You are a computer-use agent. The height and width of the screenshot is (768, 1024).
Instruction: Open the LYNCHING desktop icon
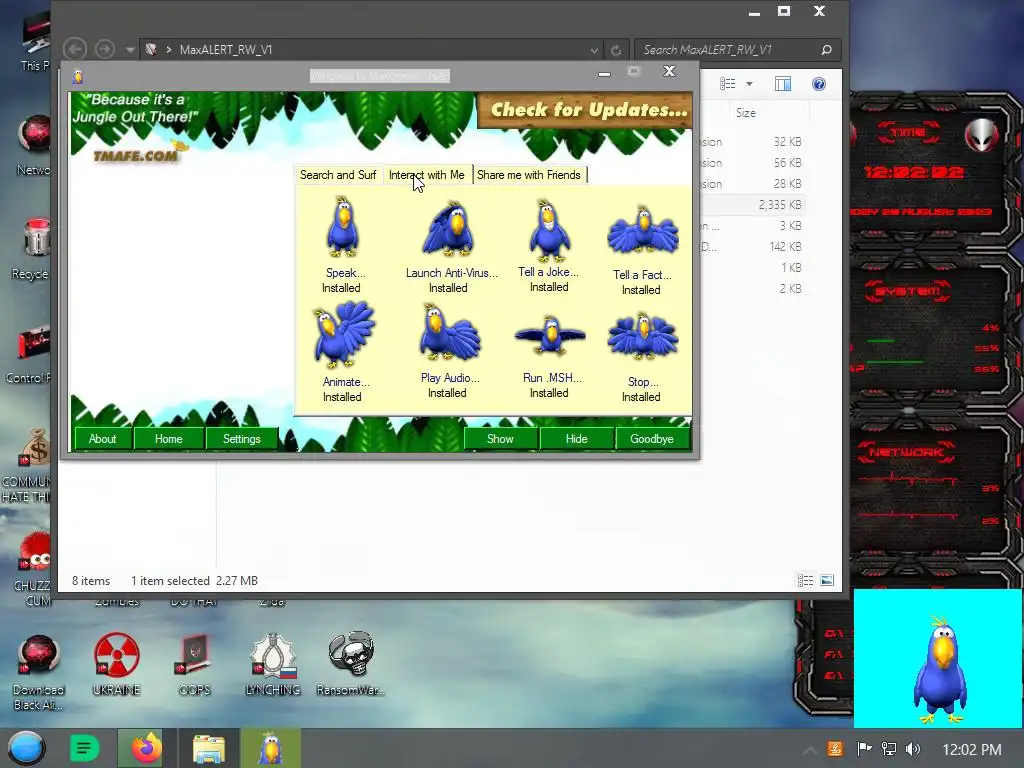[273, 663]
